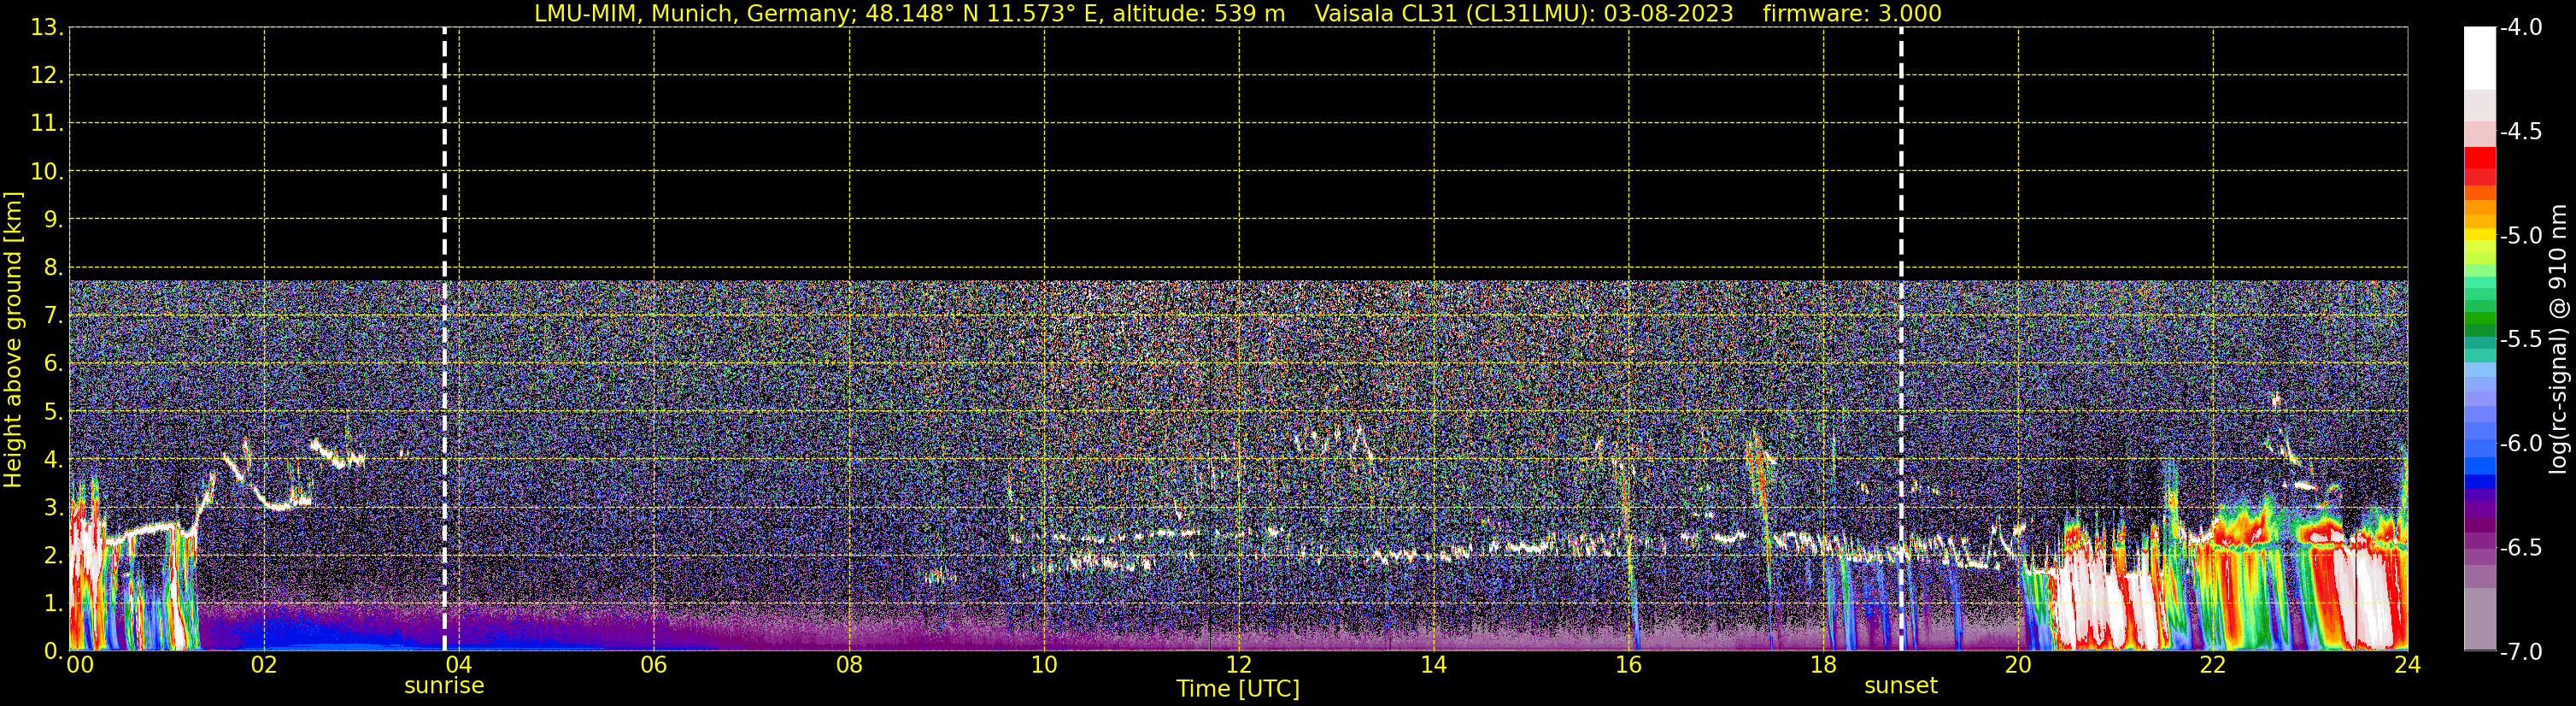Click height-axis tick '11.'
2576x706 pixels.
(x=47, y=123)
